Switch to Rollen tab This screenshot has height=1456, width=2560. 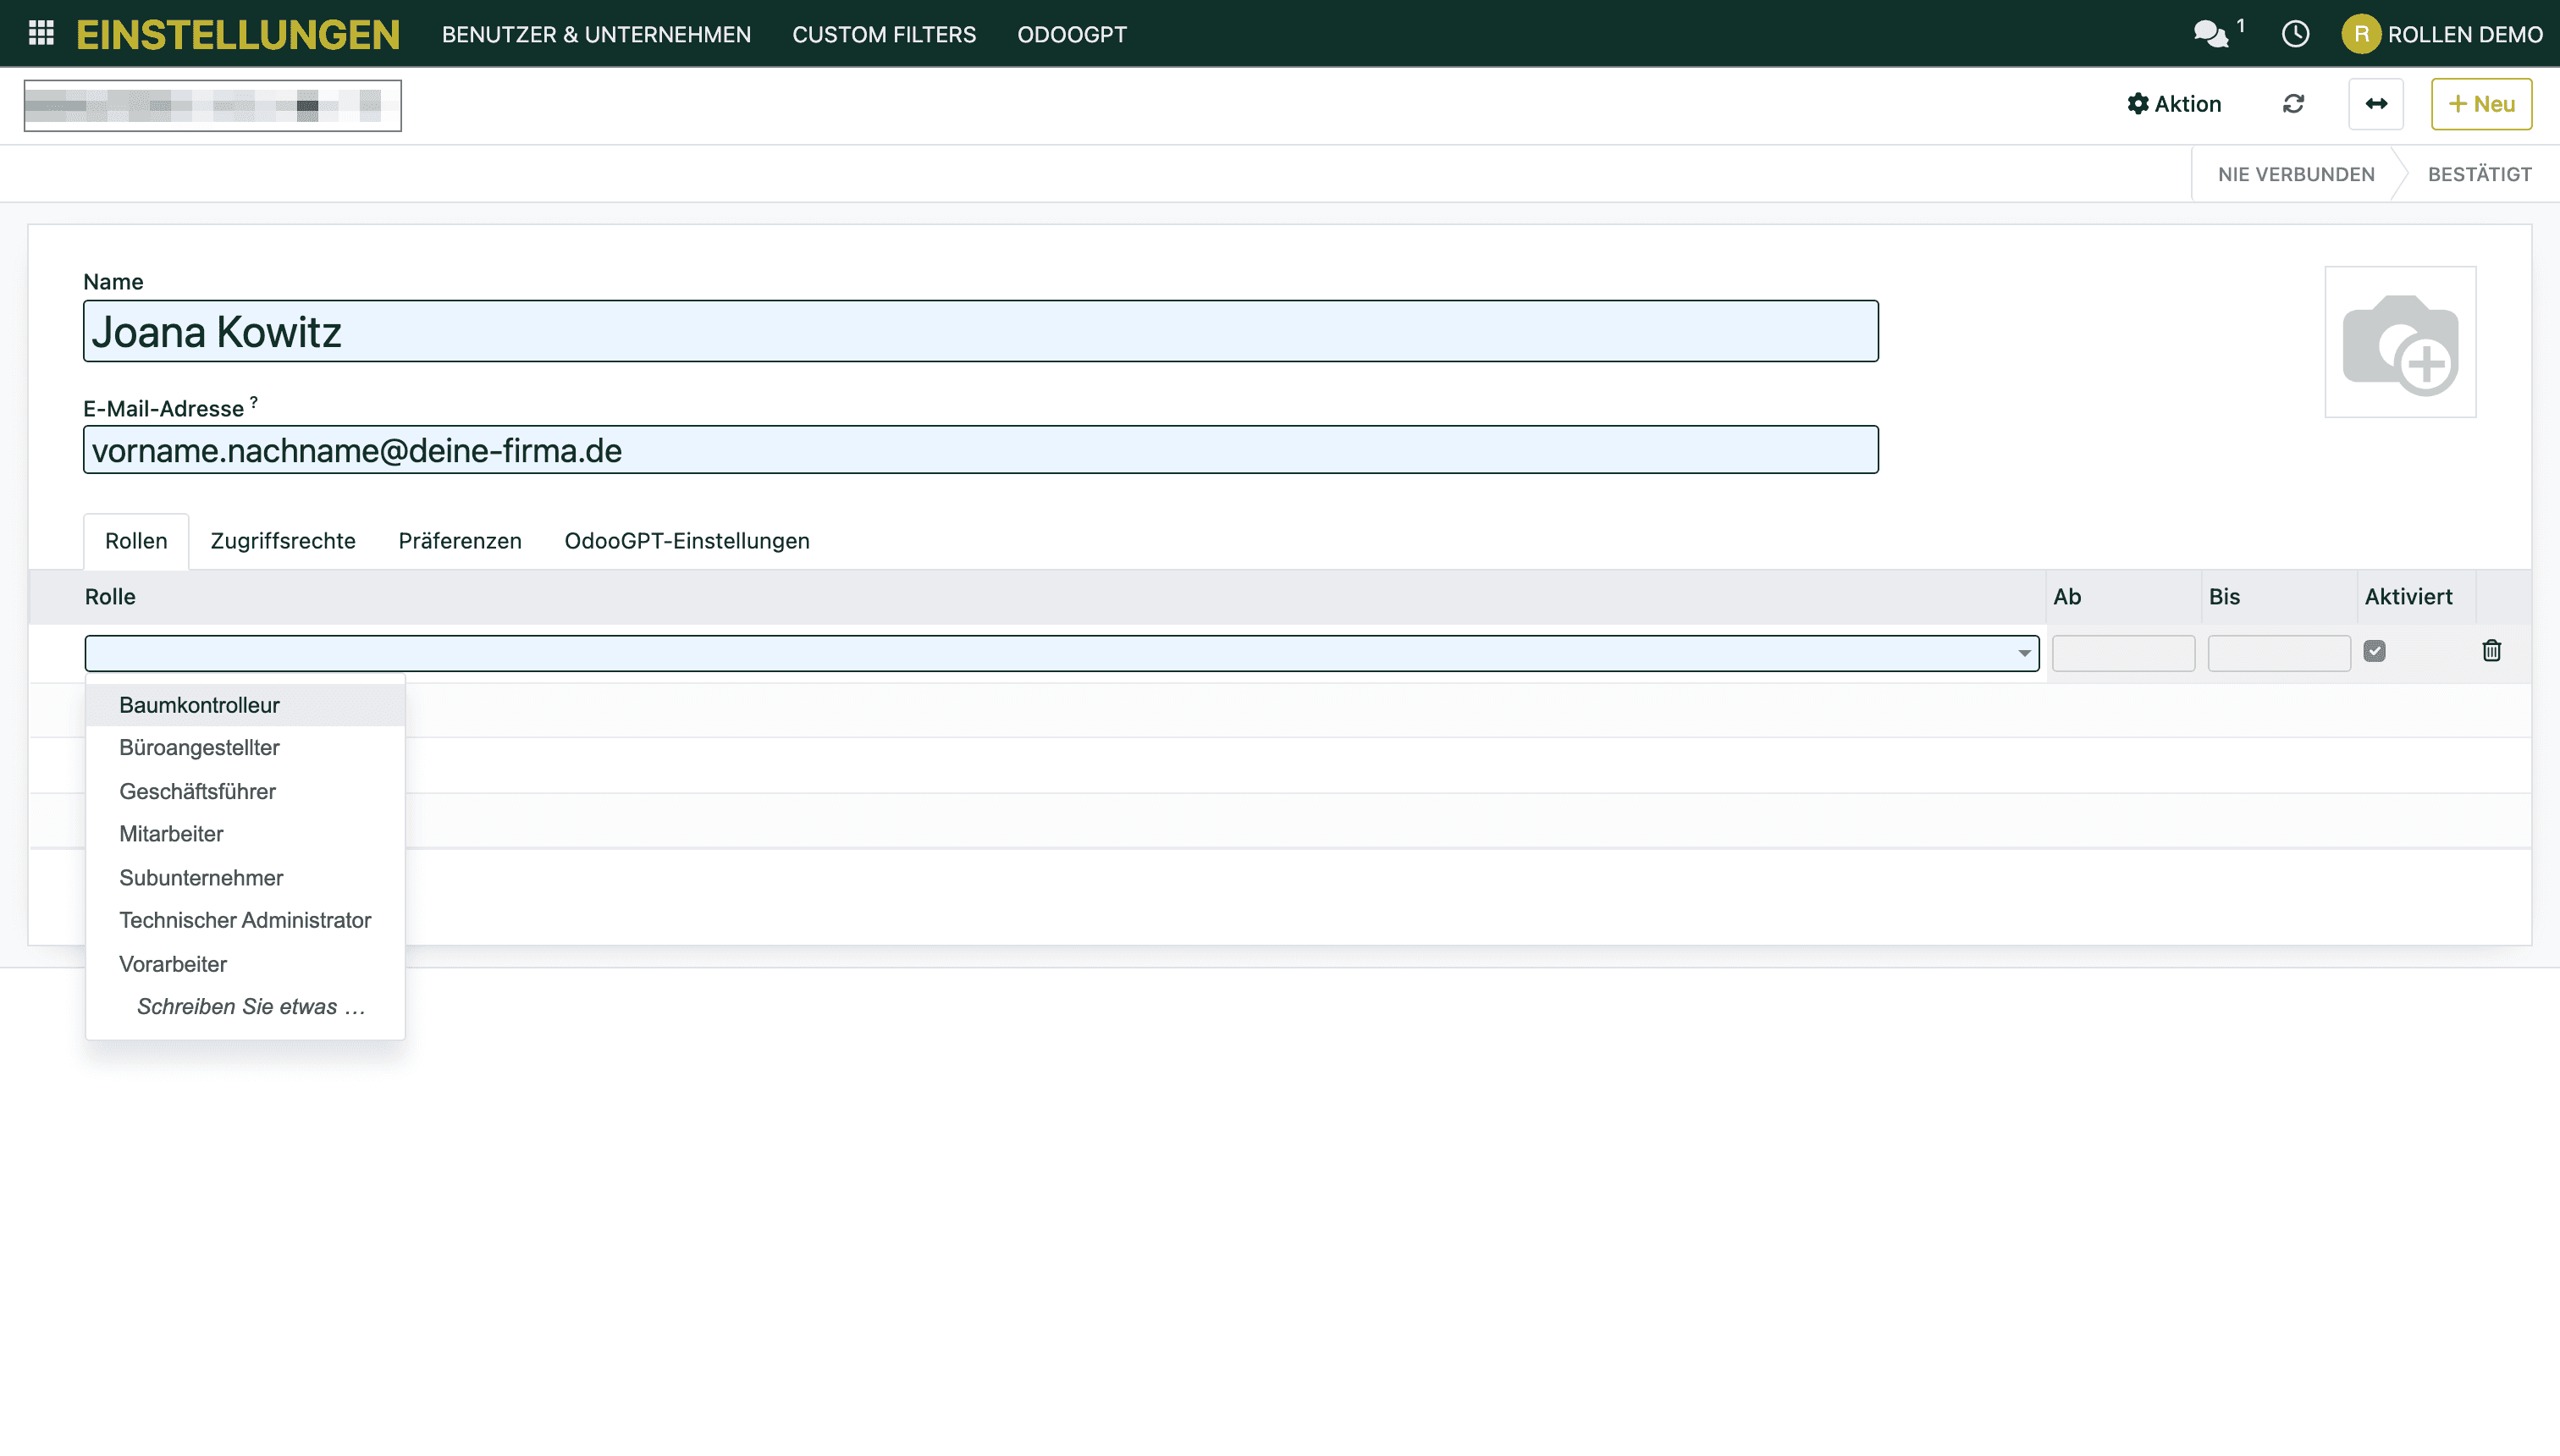click(x=136, y=541)
